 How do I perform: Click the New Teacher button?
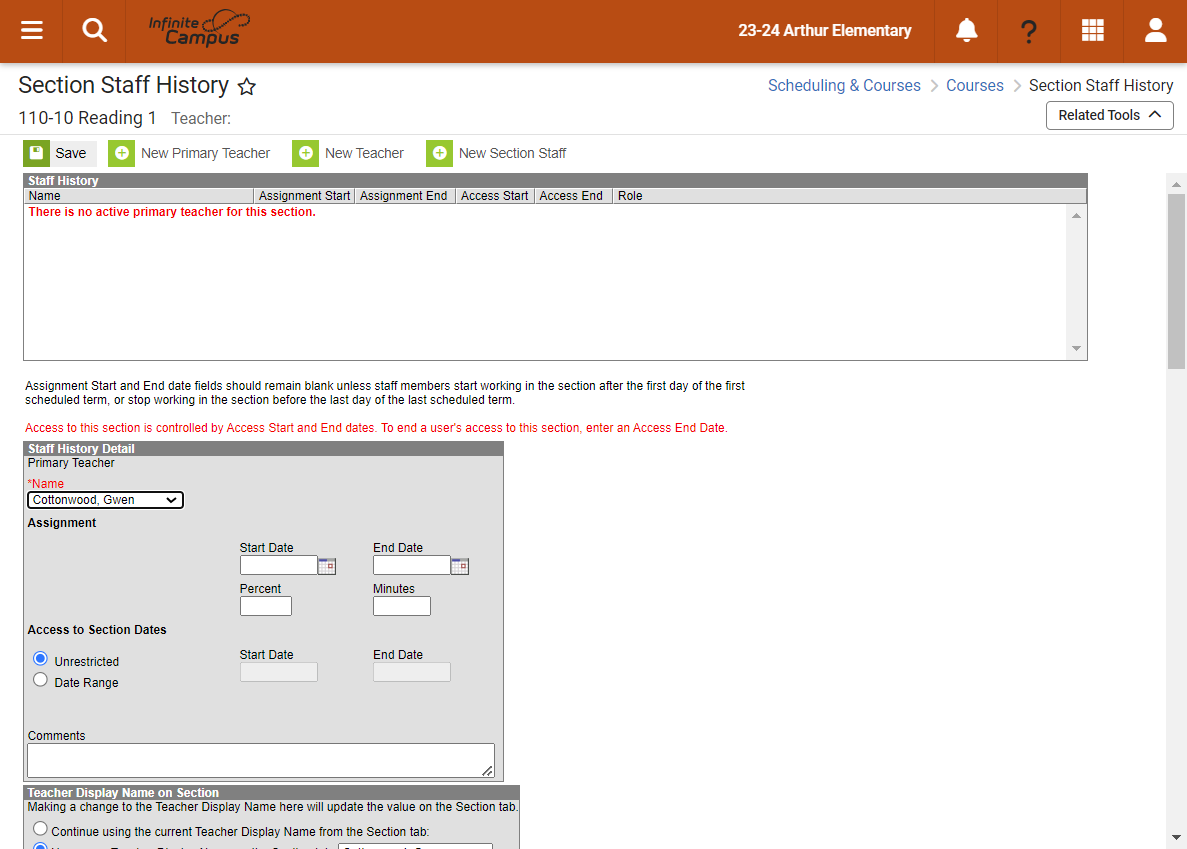(x=348, y=153)
